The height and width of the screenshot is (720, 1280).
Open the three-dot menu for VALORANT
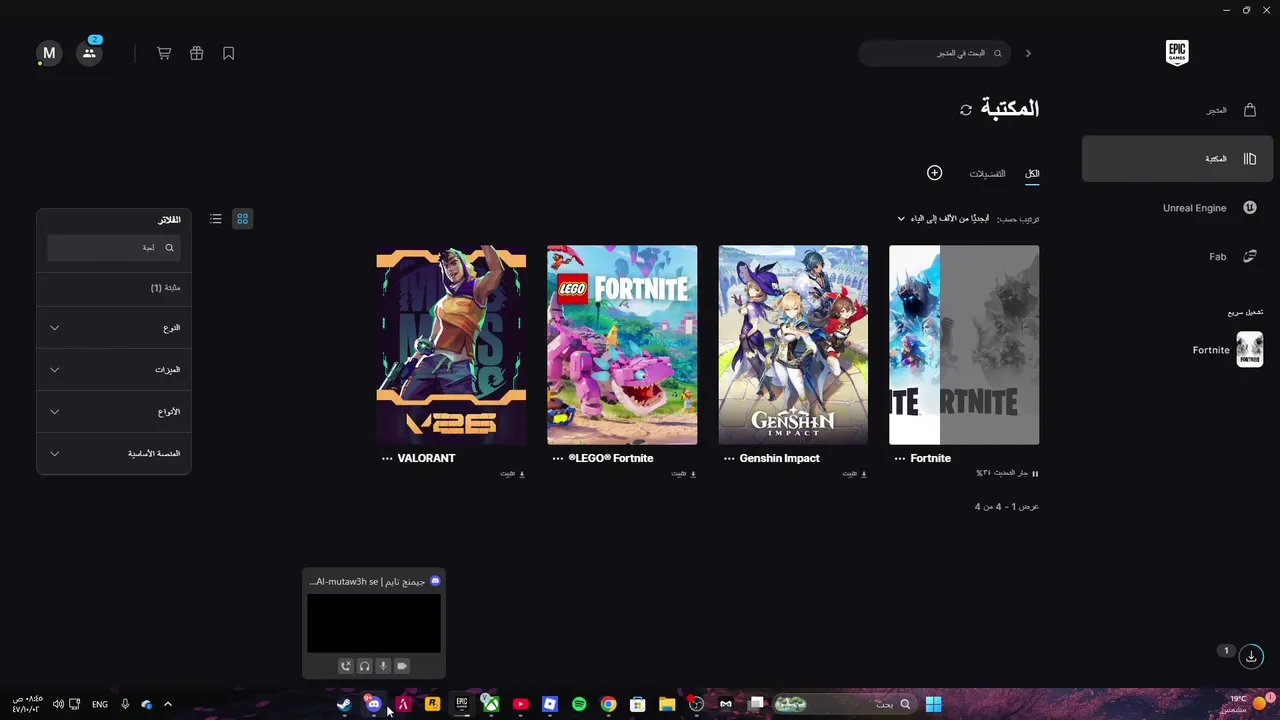point(387,458)
